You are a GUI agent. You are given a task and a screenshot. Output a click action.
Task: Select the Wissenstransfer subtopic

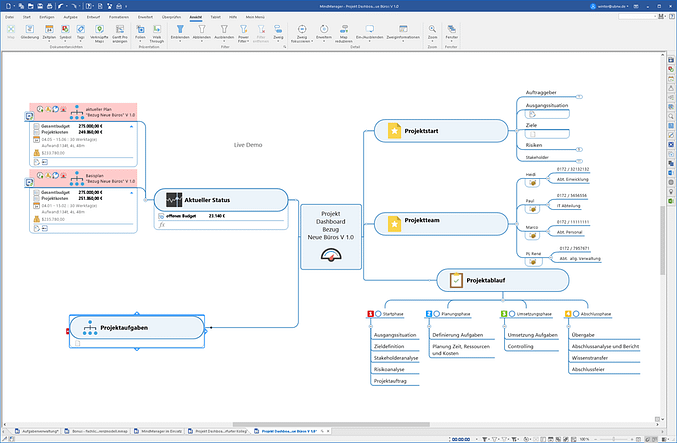pos(589,358)
